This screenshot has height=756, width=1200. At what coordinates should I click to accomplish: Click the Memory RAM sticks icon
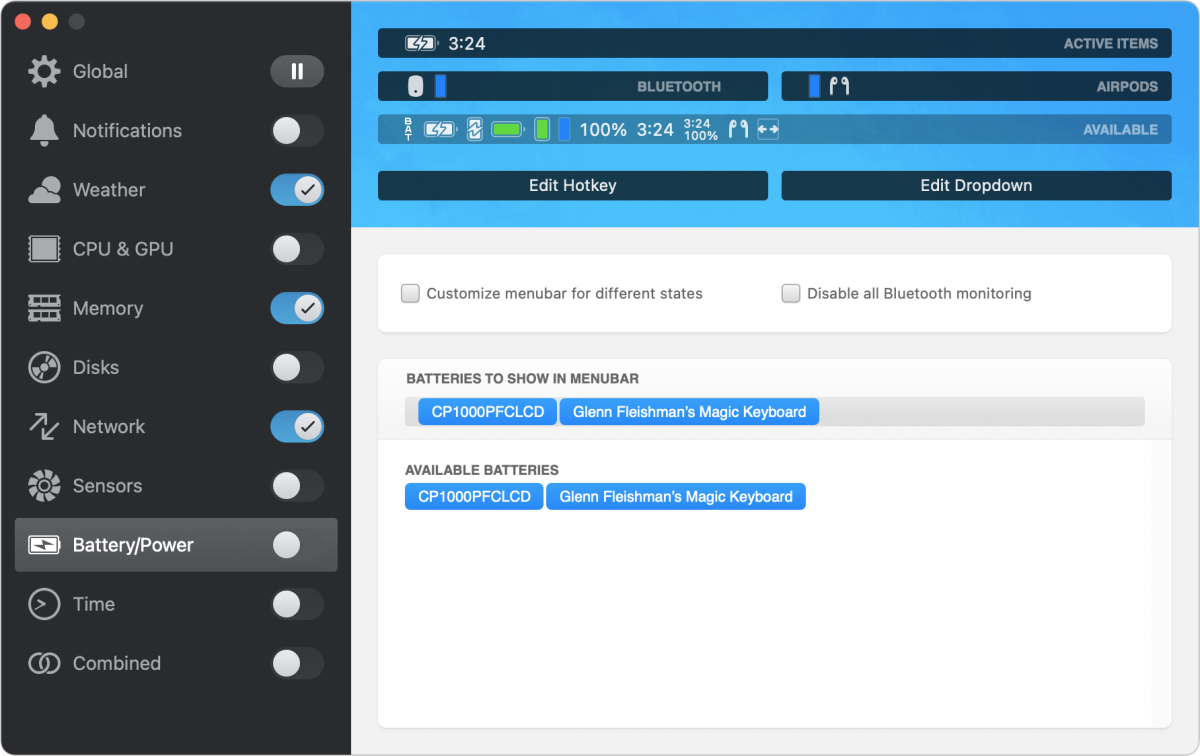click(44, 308)
